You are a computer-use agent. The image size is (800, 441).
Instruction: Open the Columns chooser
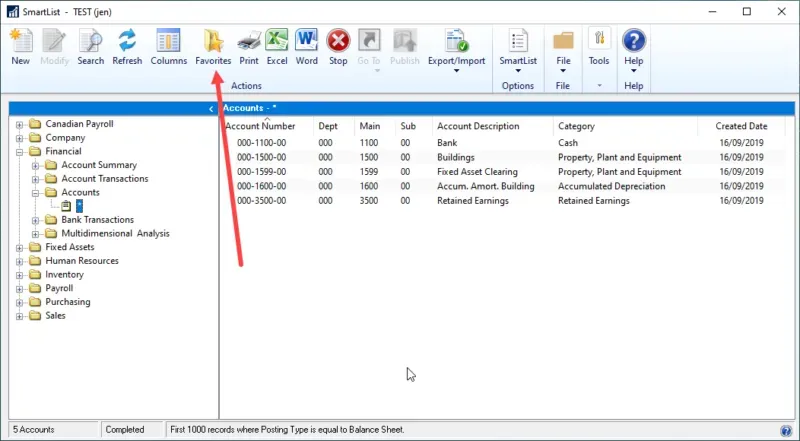pyautogui.click(x=169, y=47)
